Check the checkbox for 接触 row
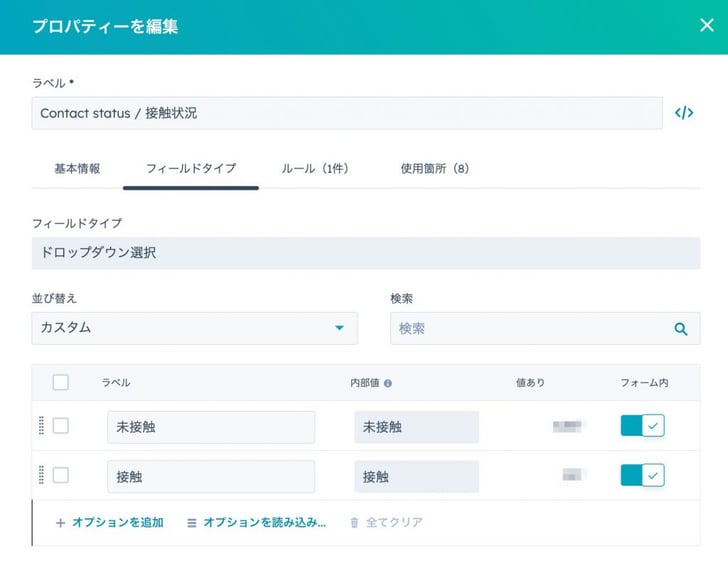Viewport: 728px width, 573px height. (61, 475)
